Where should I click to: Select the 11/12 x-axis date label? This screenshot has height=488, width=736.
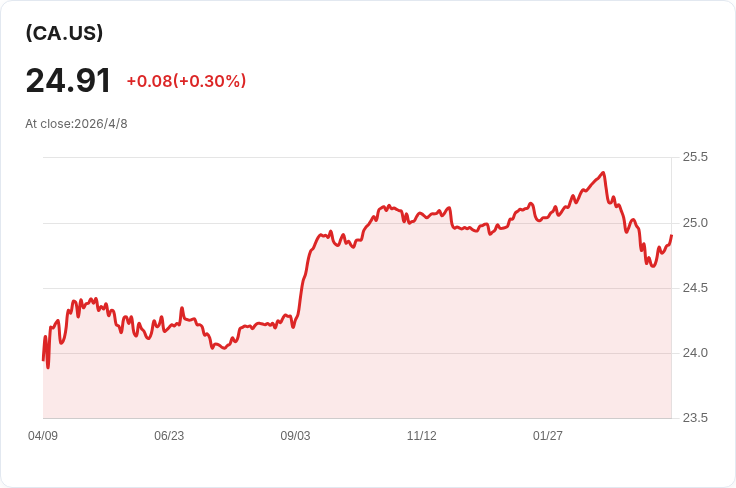click(422, 436)
